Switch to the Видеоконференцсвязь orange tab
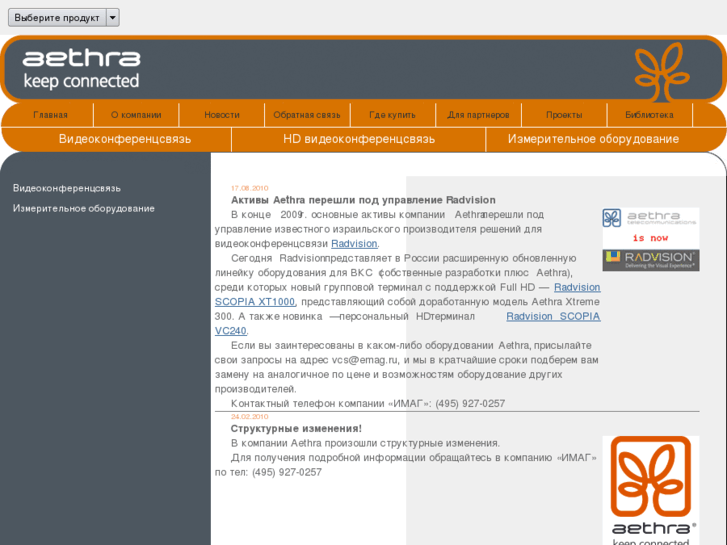The height and width of the screenshot is (545, 727). click(x=125, y=139)
